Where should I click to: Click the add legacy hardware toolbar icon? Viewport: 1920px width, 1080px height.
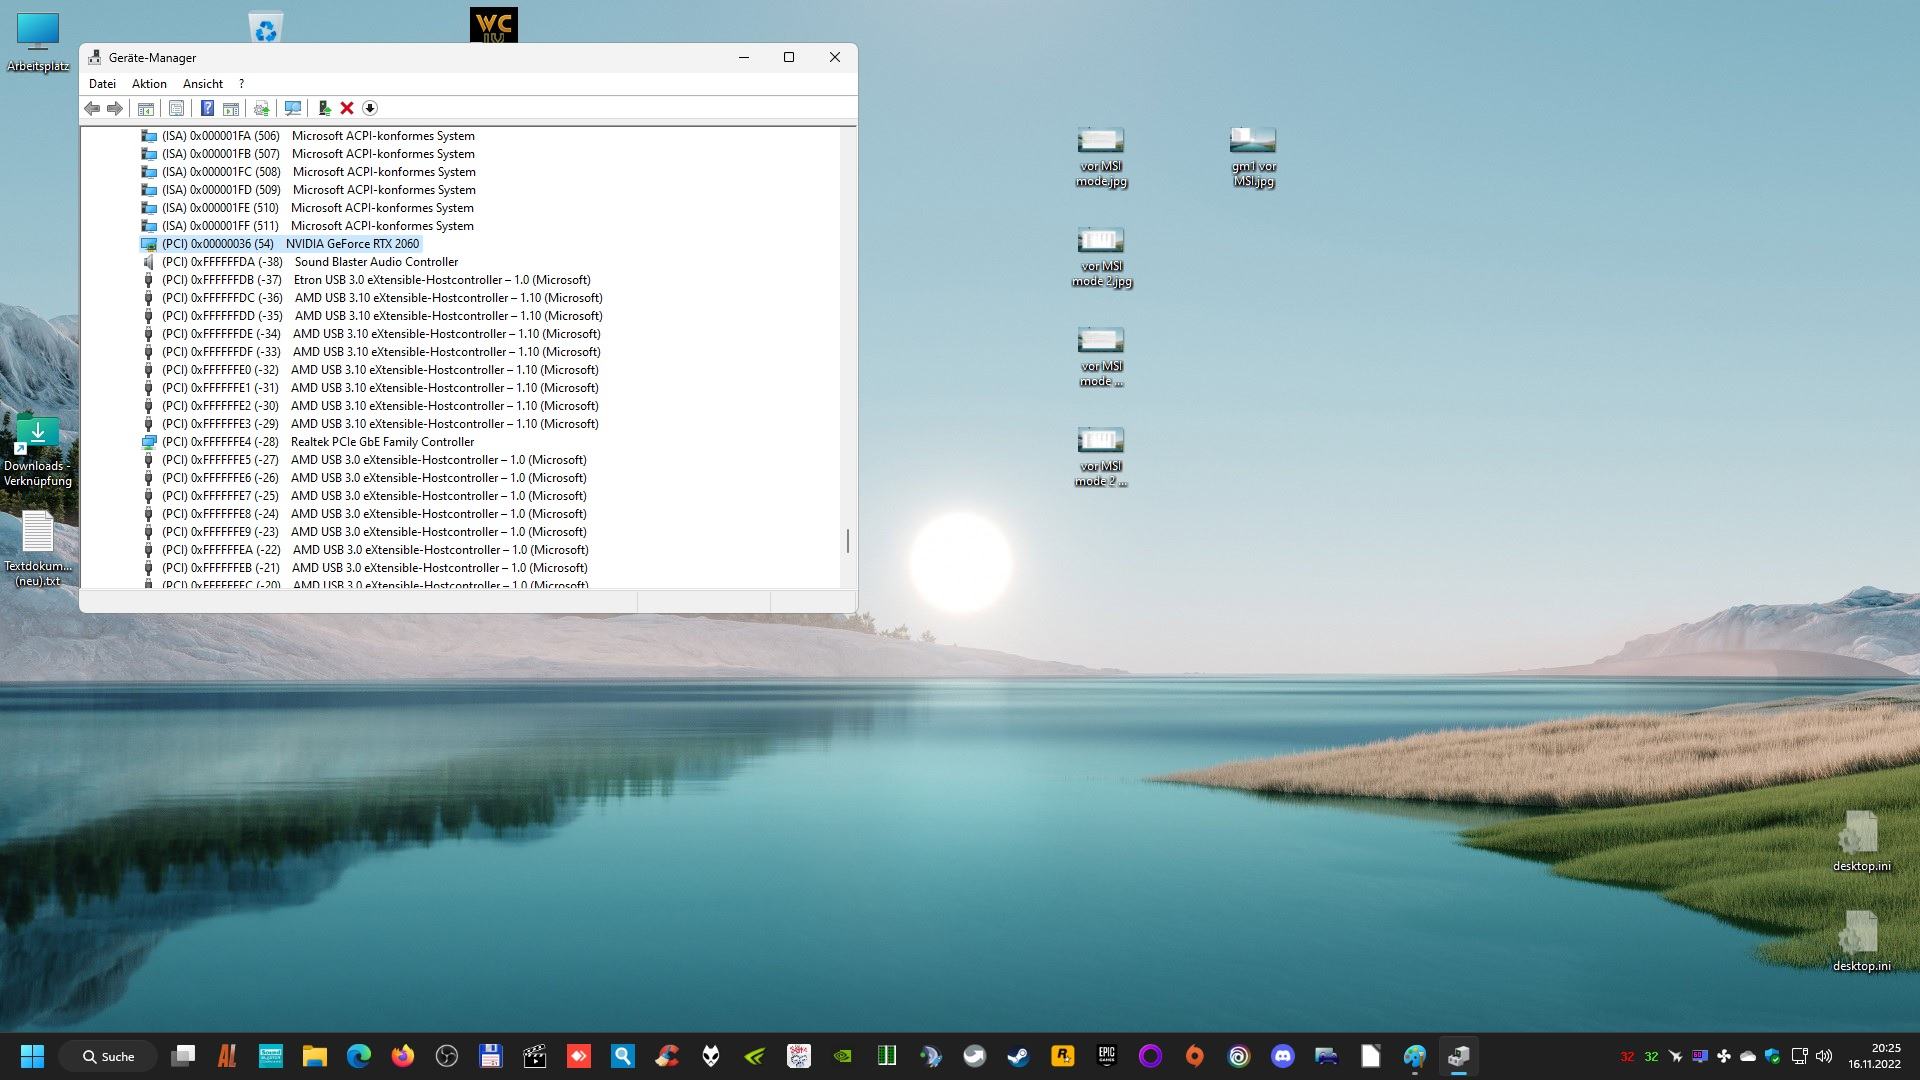point(324,108)
